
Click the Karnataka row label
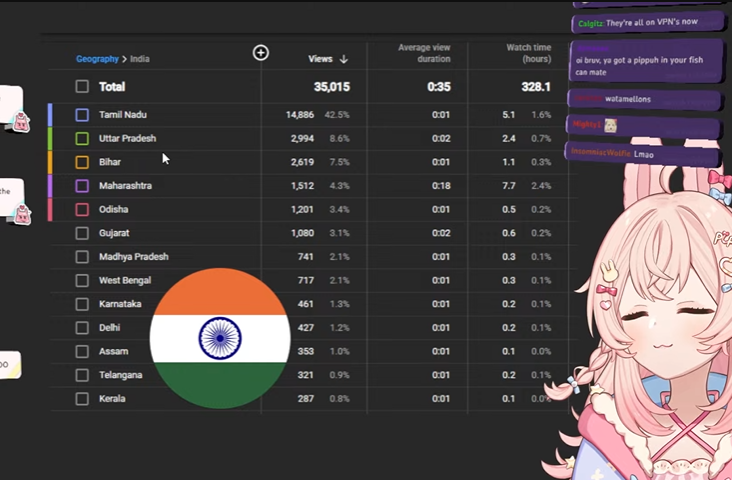(x=120, y=304)
